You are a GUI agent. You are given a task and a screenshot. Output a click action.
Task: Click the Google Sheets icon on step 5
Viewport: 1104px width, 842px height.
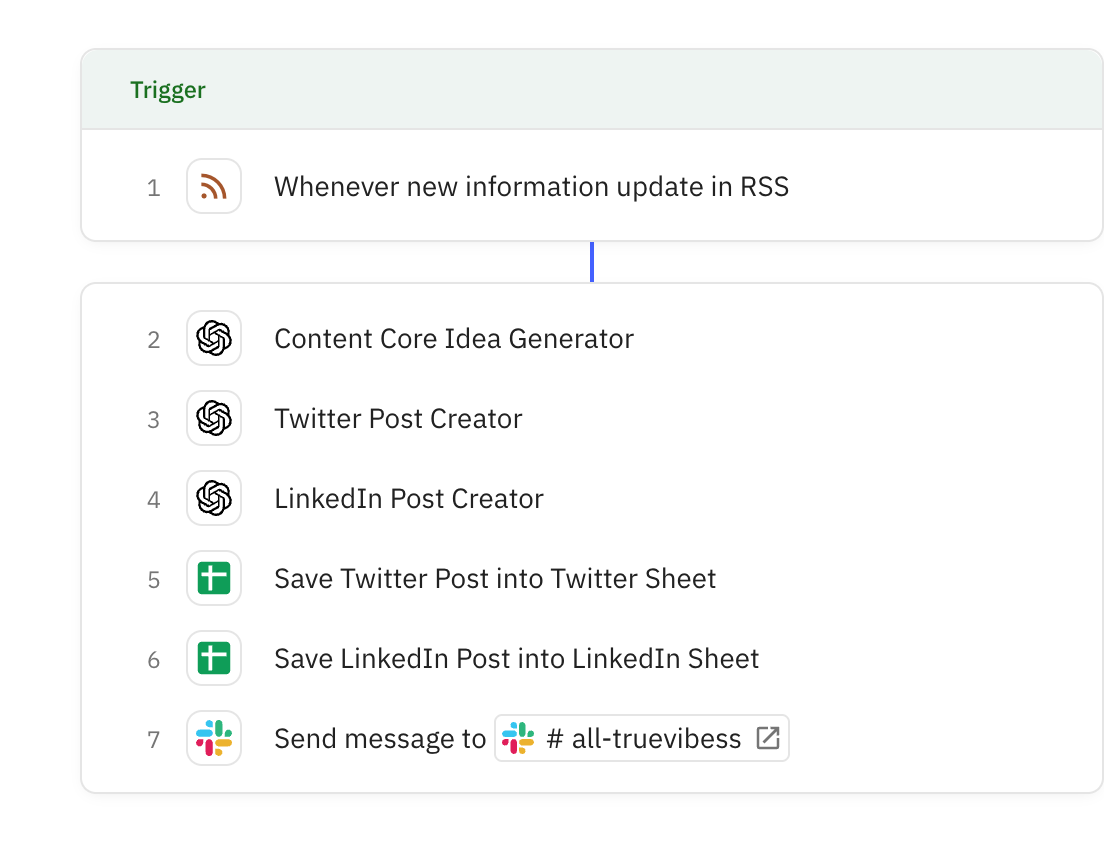213,578
